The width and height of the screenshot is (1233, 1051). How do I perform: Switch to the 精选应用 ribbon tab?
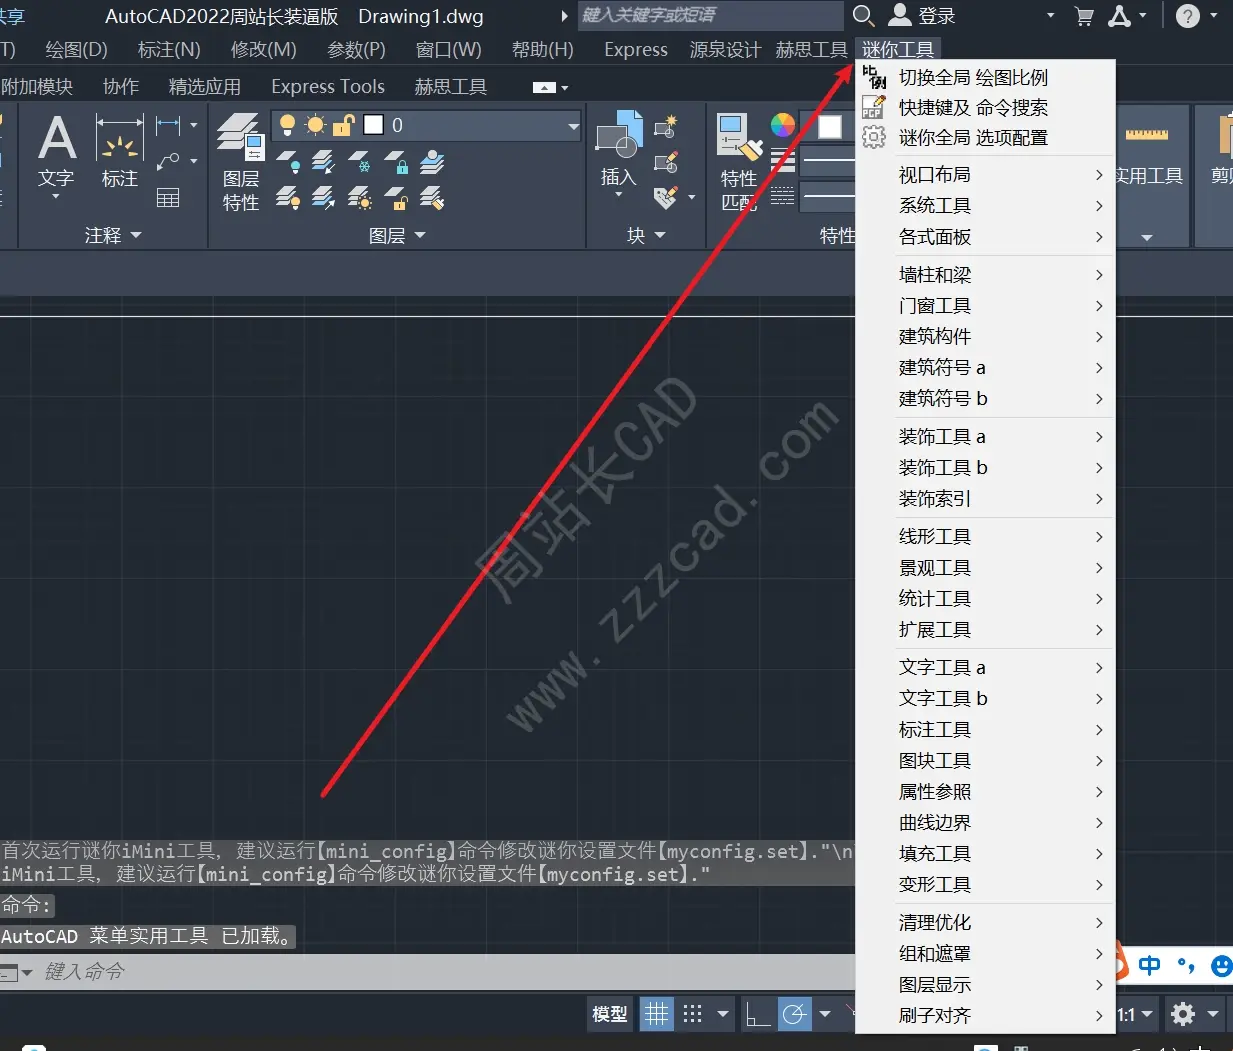pyautogui.click(x=205, y=87)
